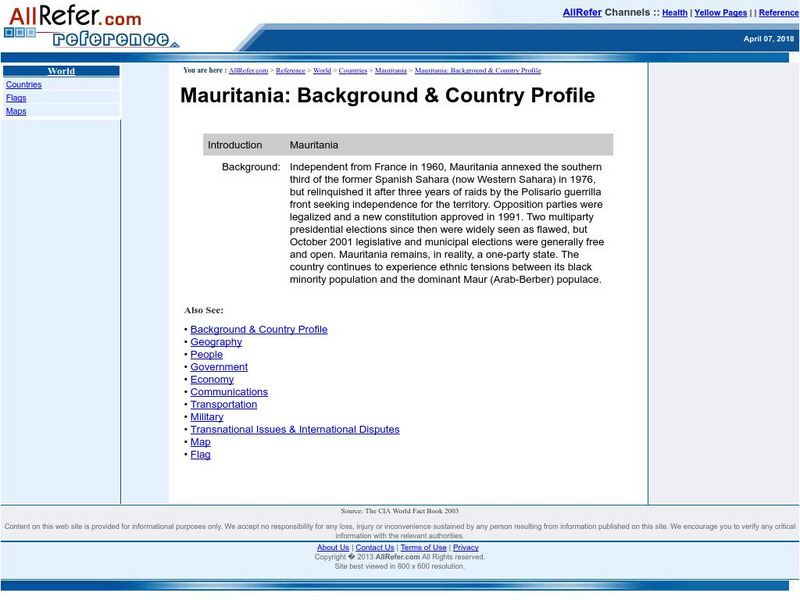View the Mauritania Flag page

pos(200,454)
